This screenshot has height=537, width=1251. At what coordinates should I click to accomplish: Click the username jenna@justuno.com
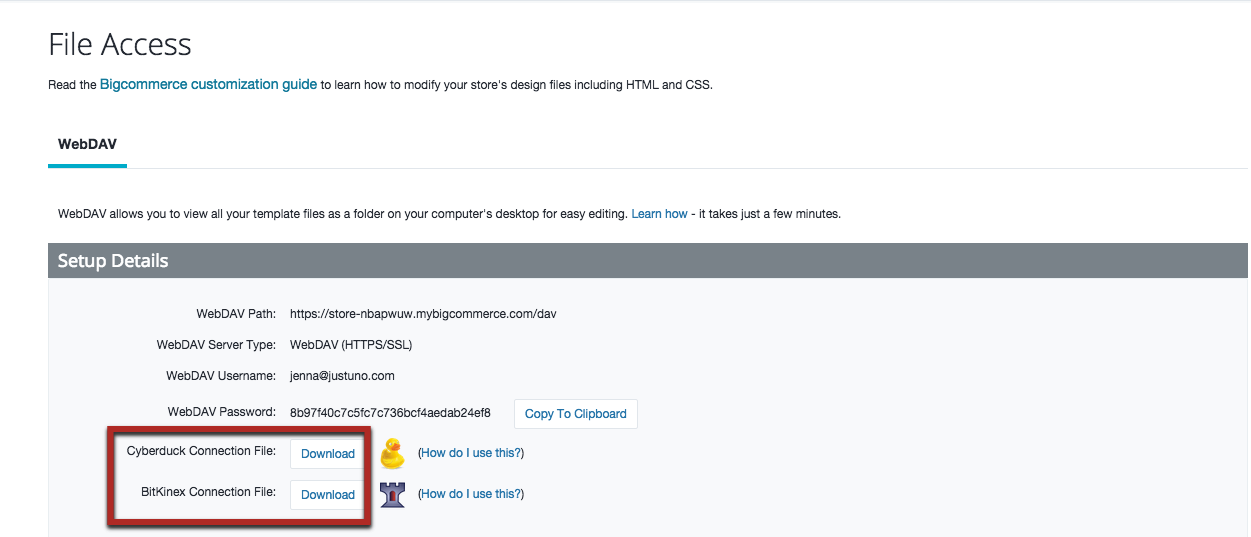(x=342, y=376)
